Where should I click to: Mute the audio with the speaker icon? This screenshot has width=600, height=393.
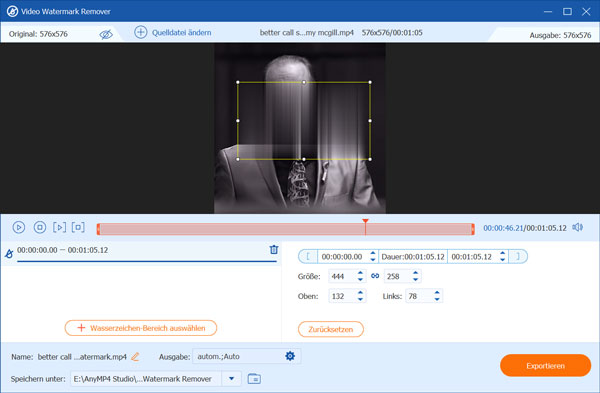click(577, 227)
